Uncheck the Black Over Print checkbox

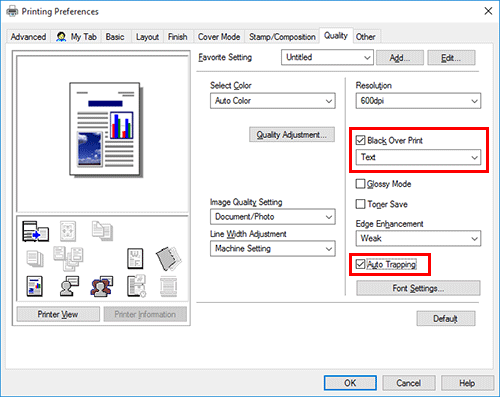(x=360, y=140)
